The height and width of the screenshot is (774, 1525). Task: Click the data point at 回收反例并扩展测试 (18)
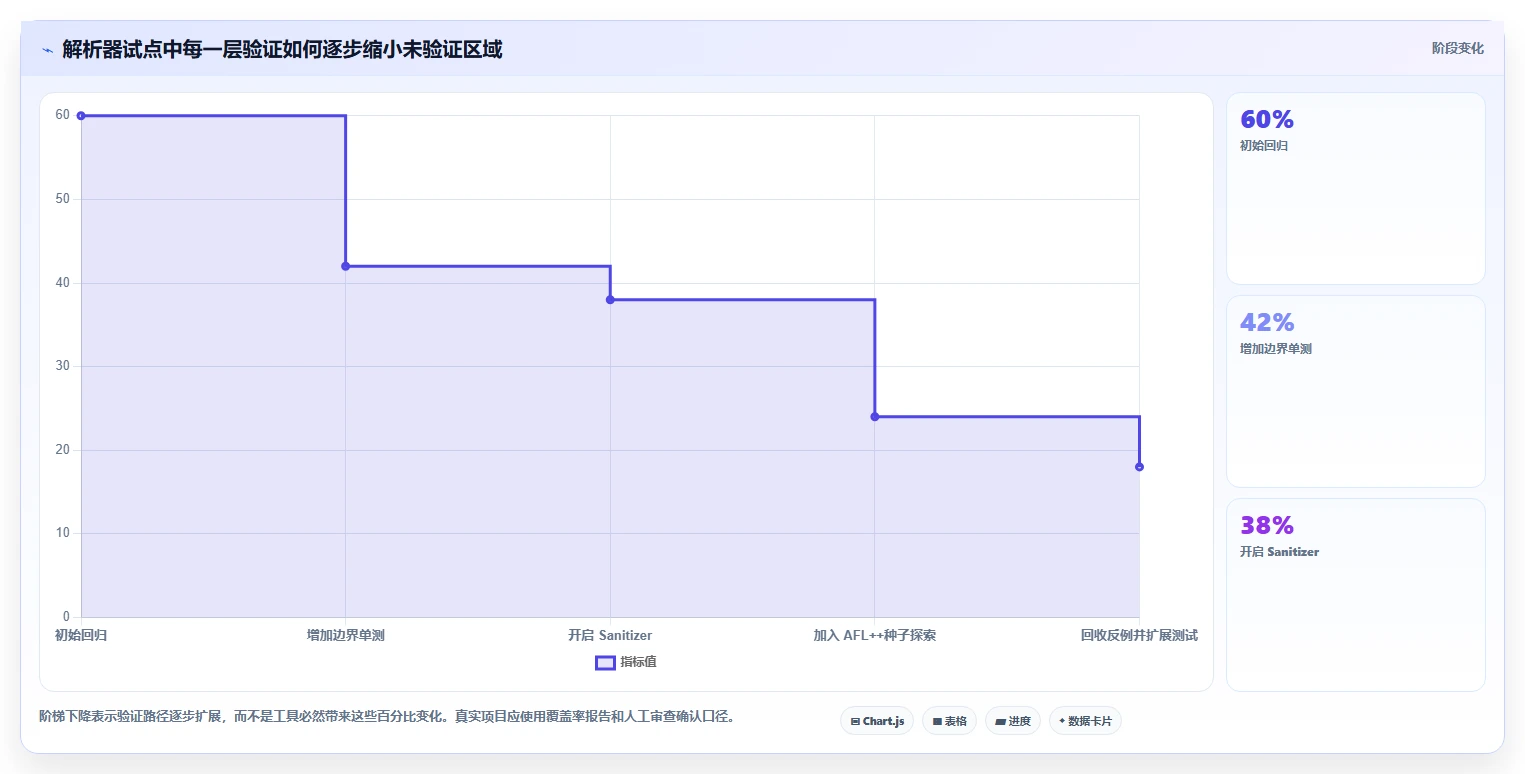coord(1139,467)
